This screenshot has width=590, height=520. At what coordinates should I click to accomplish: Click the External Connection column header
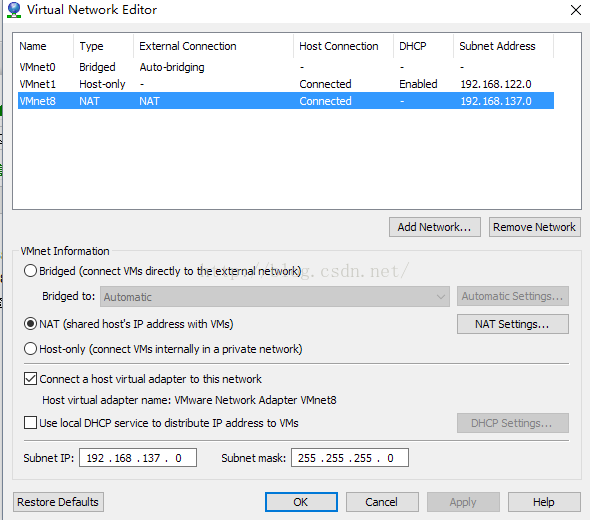pyautogui.click(x=213, y=46)
